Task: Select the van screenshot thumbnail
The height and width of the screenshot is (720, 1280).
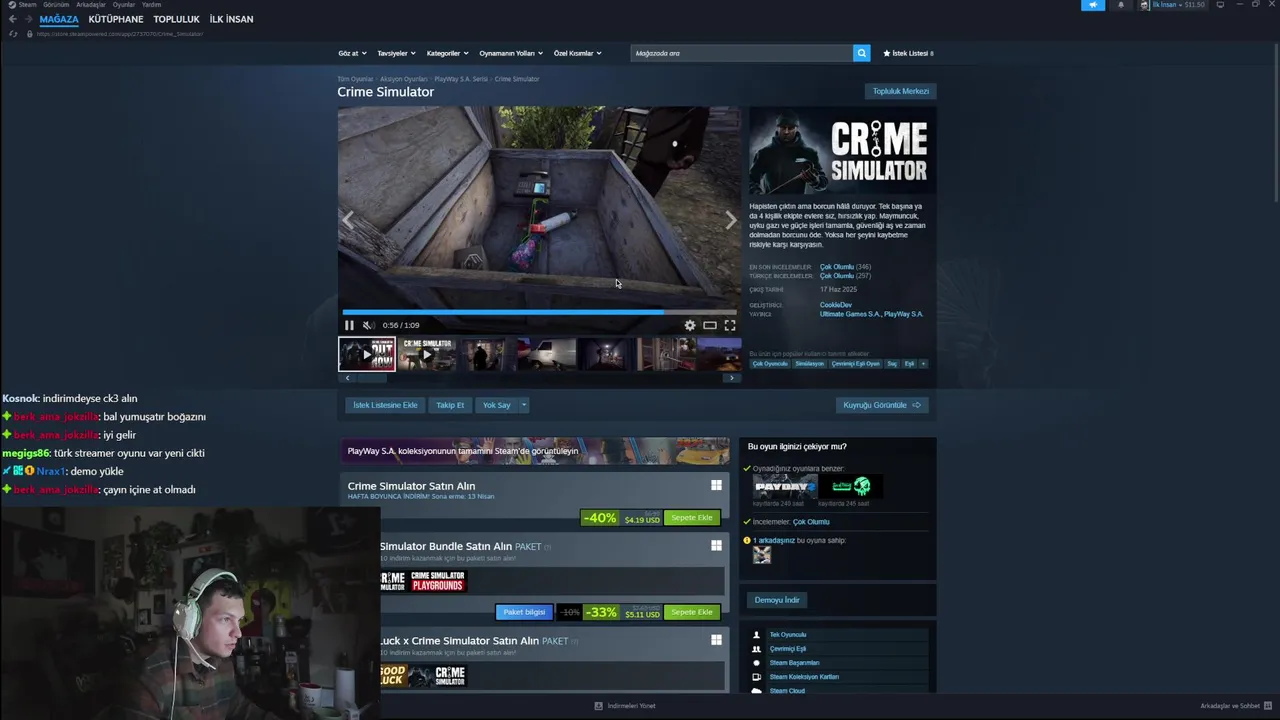Action: [547, 354]
